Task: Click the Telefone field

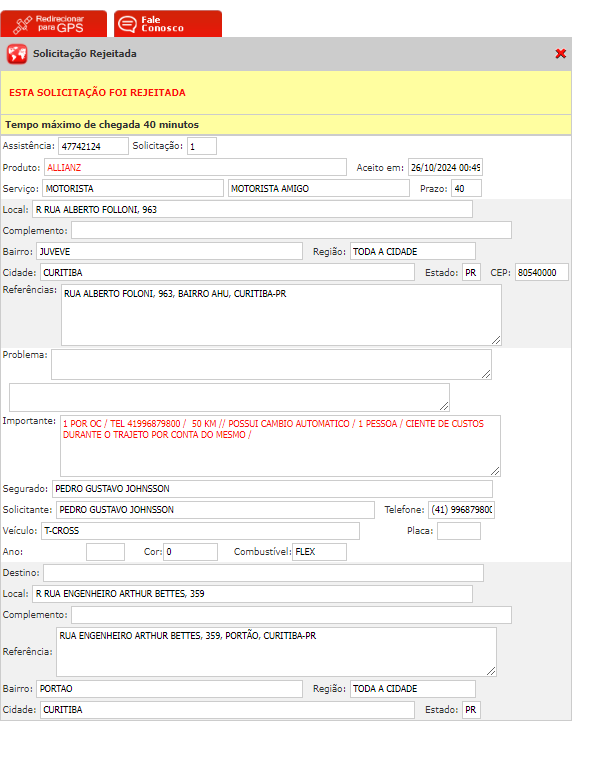Action: click(461, 510)
